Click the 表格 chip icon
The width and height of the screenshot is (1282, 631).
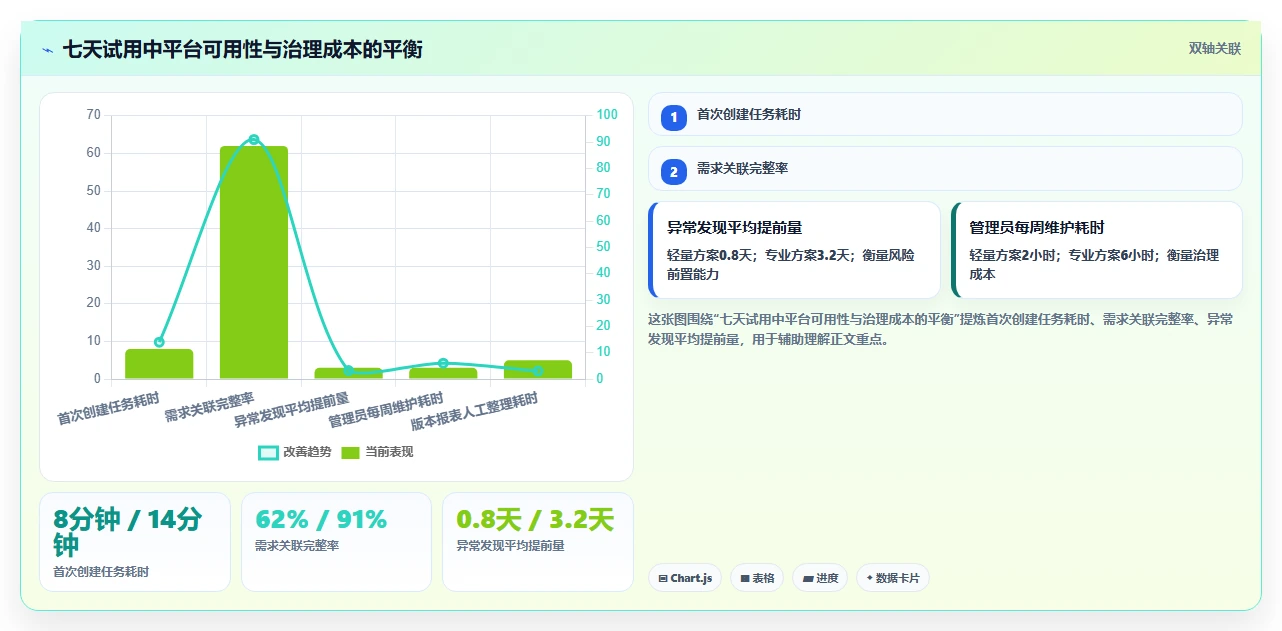coord(745,578)
